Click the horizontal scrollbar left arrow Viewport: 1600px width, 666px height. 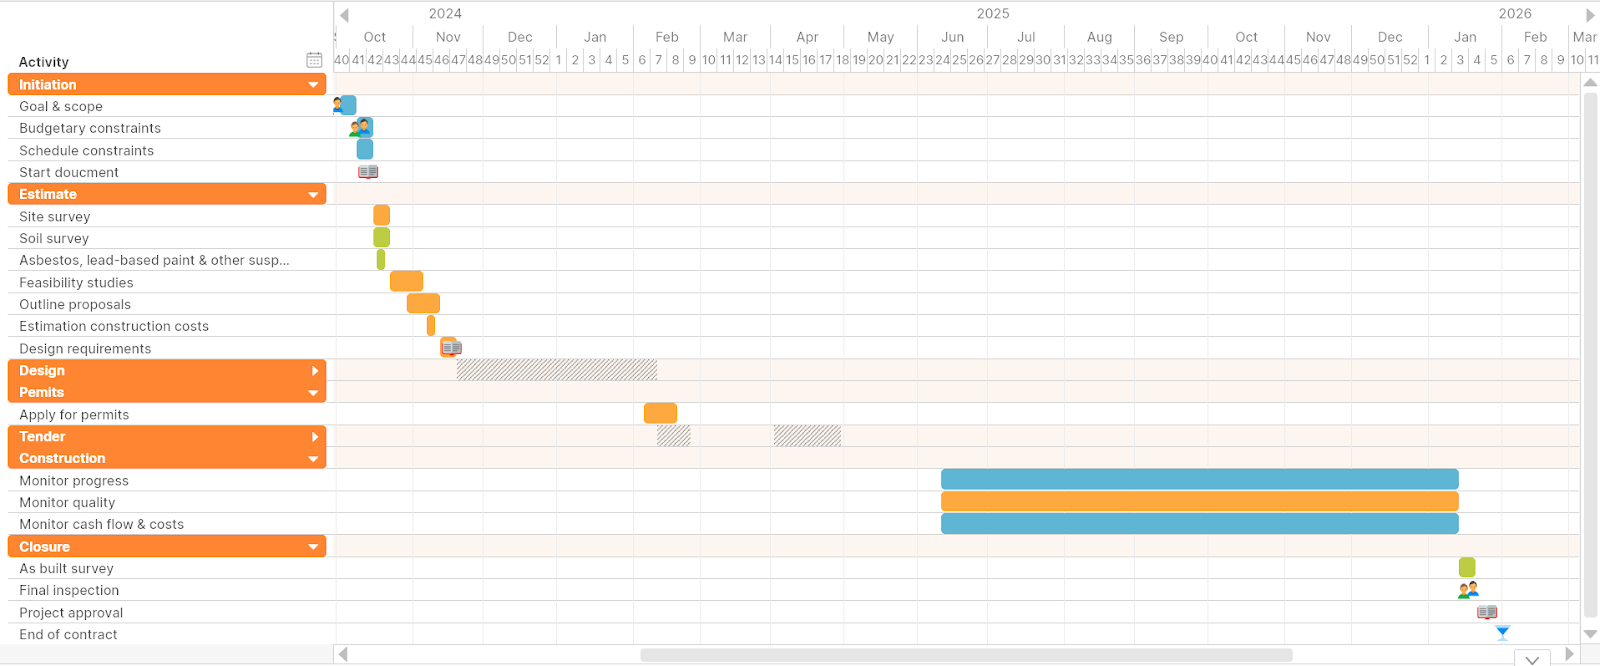coord(343,654)
